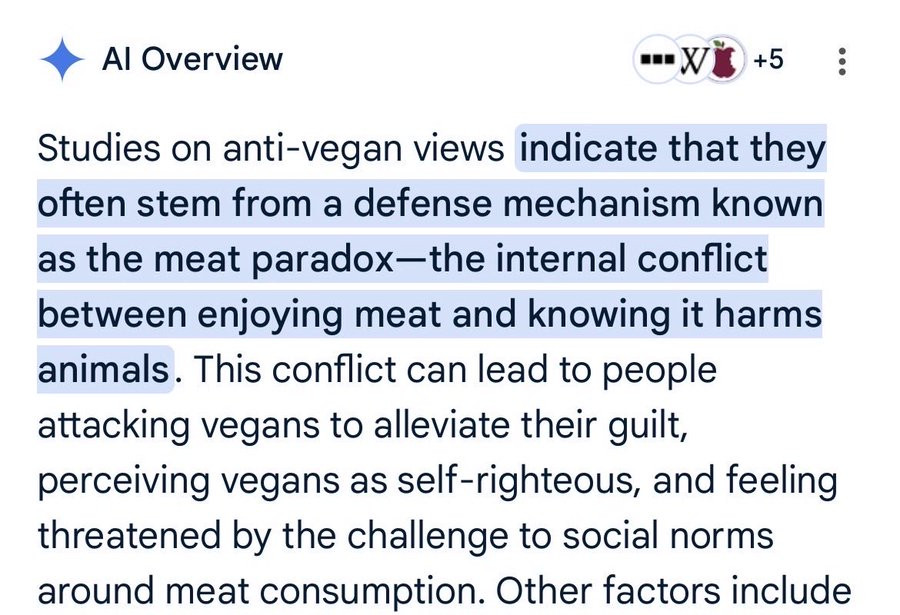Click the word "Studies" starting the paragraph
The image size is (900, 615).
click(96, 150)
